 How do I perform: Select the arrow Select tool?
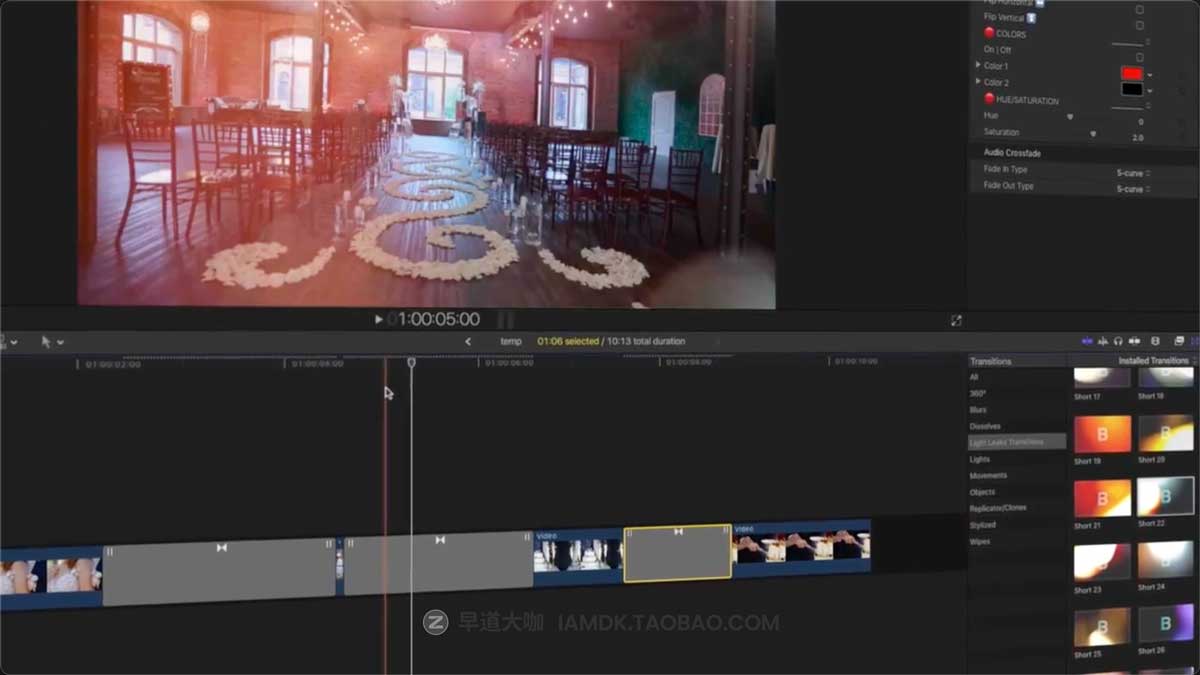point(46,341)
